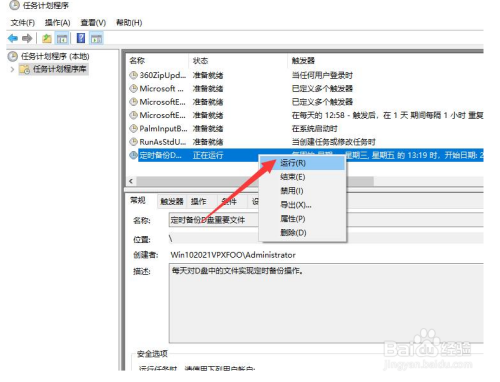Image resolution: width=500 pixels, height=382 pixels.
Task: Choose 禁用(I) in the context menu
Action: click(x=302, y=191)
